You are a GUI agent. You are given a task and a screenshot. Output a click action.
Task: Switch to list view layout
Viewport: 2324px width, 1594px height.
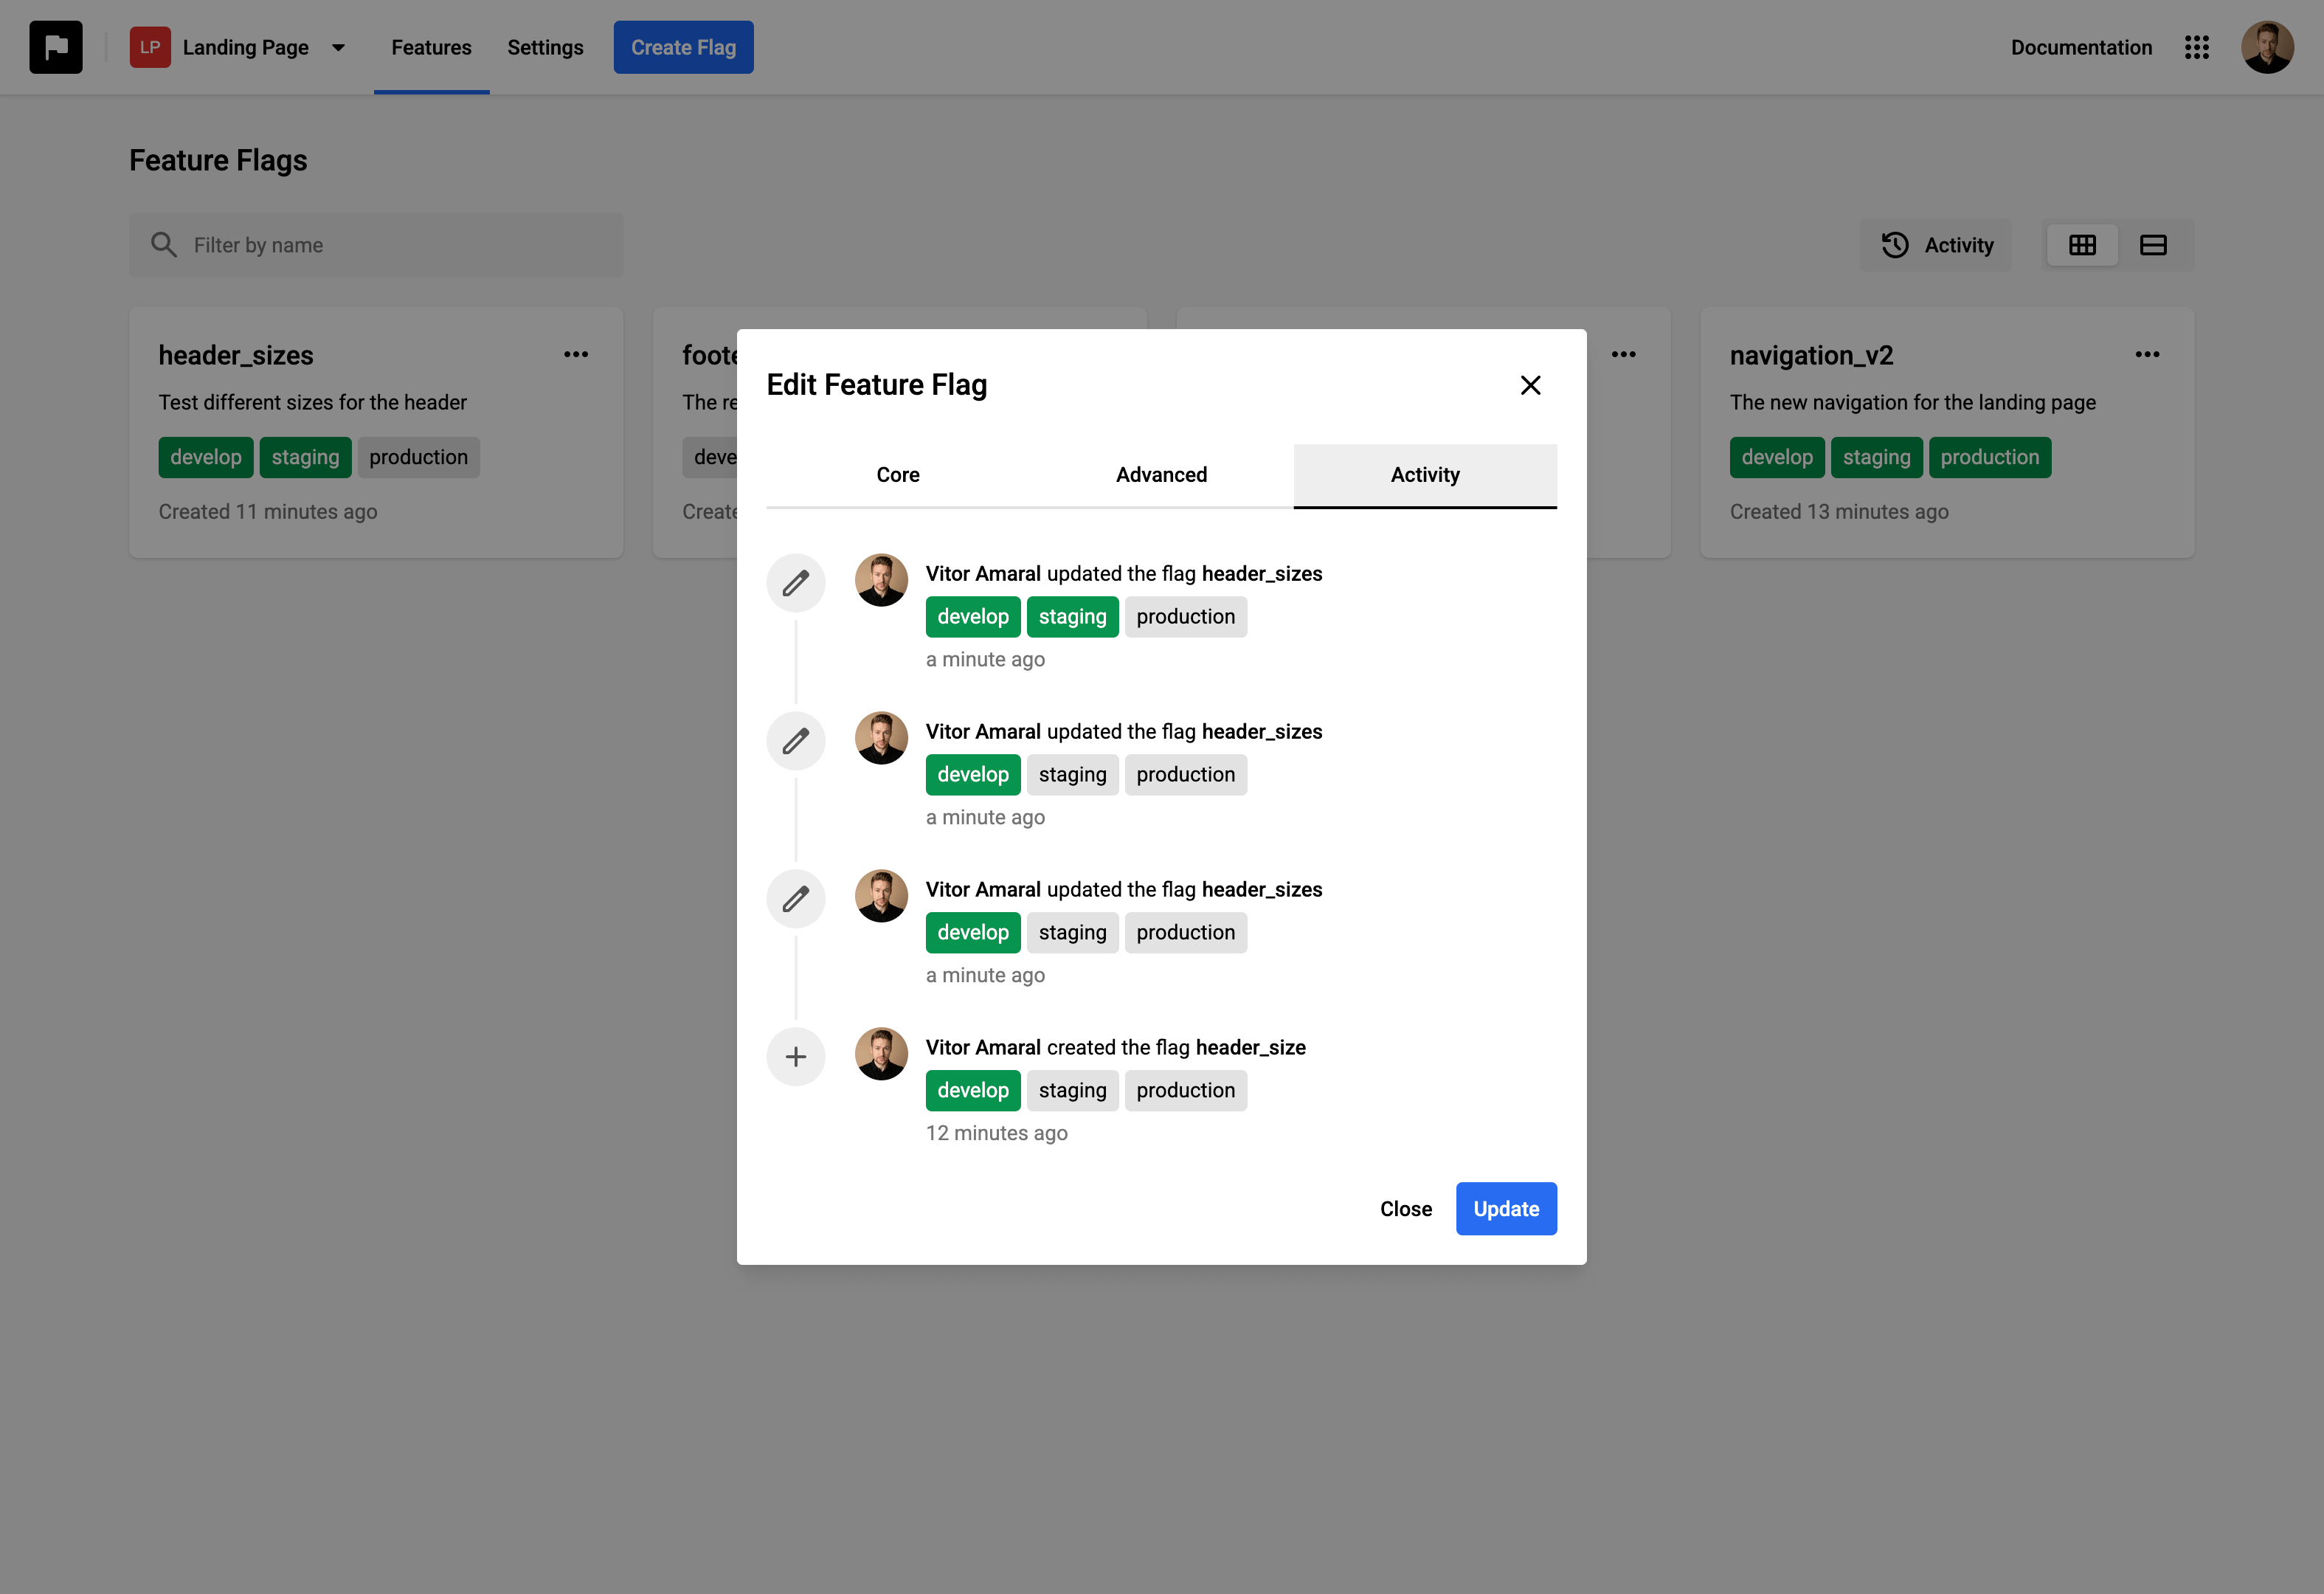pos(2152,244)
